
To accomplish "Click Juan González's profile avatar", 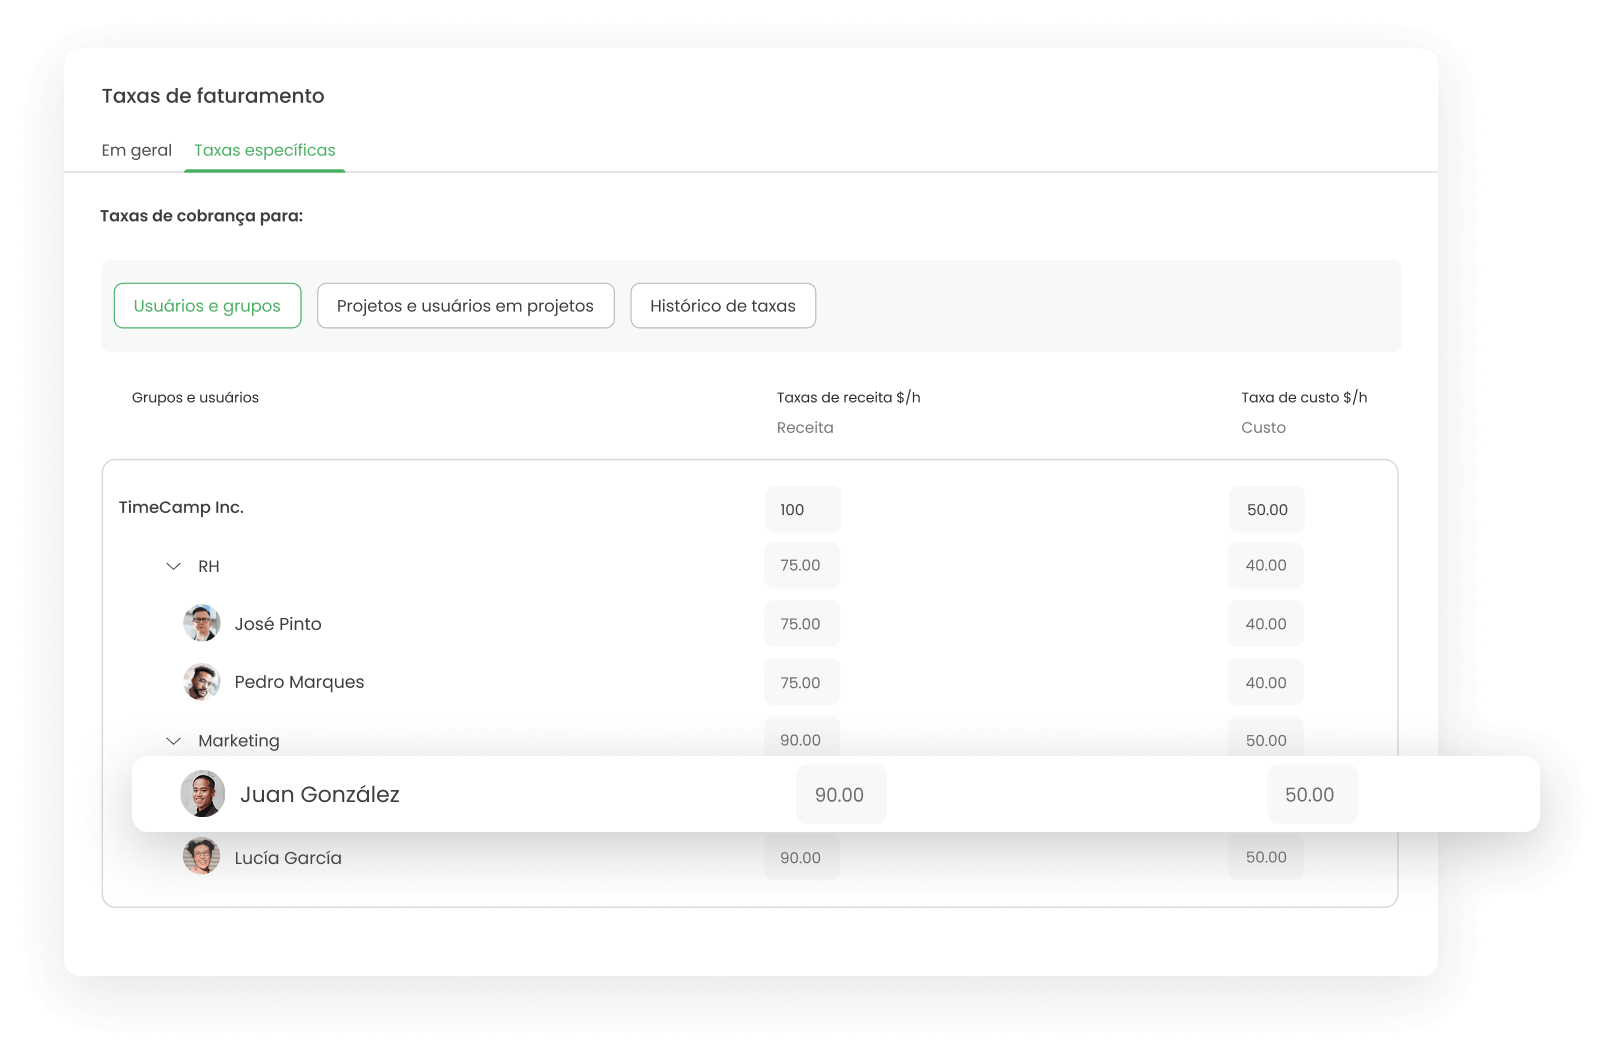I will (202, 794).
